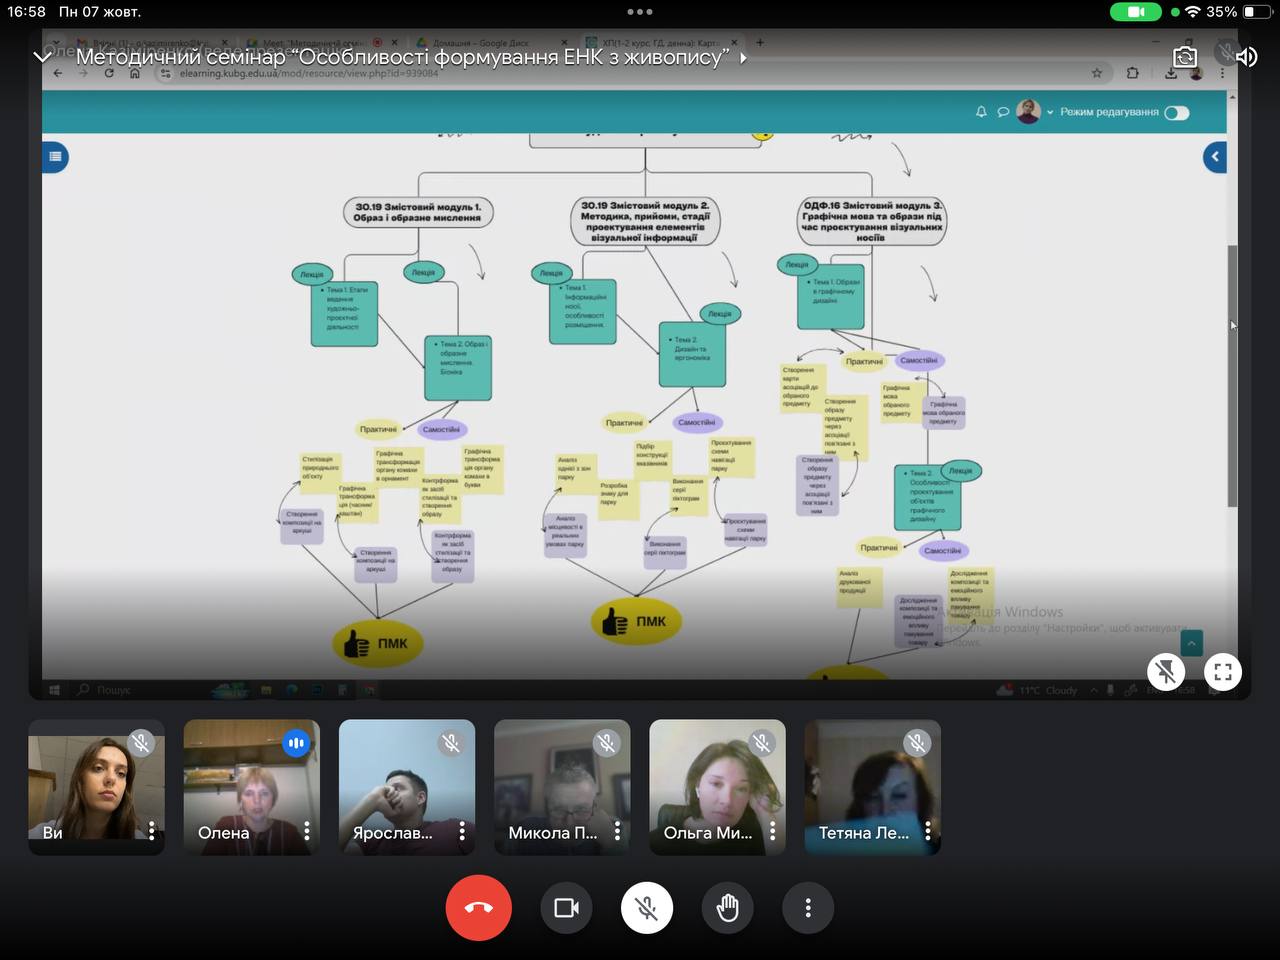Click the three dots at the top center
Viewport: 1280px width, 960px height.
640,12
